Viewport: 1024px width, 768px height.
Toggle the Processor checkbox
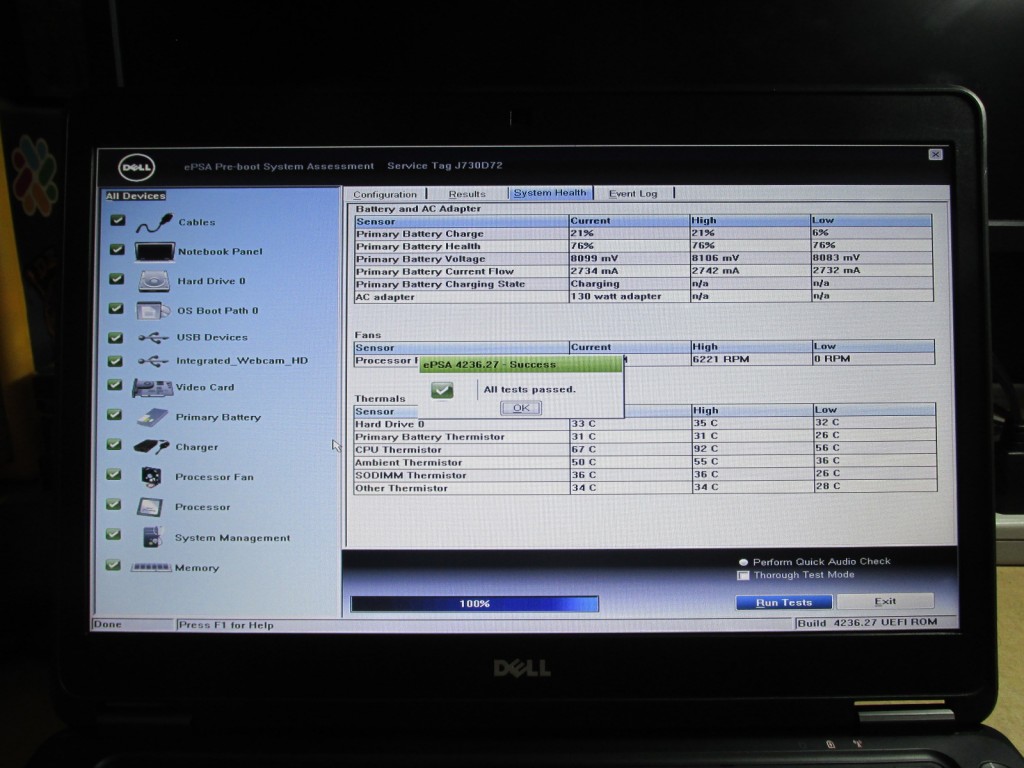pyautogui.click(x=113, y=504)
